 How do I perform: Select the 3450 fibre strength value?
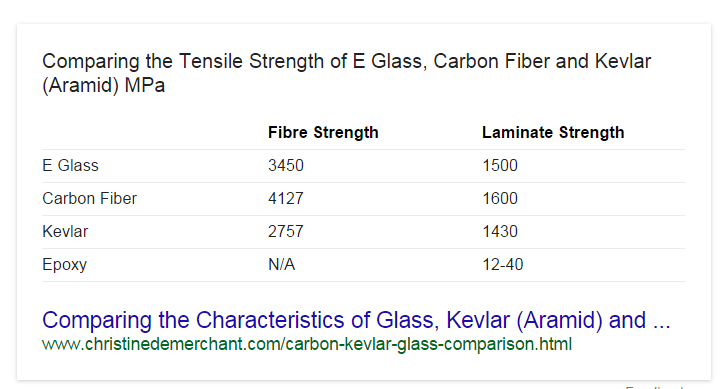pos(286,165)
